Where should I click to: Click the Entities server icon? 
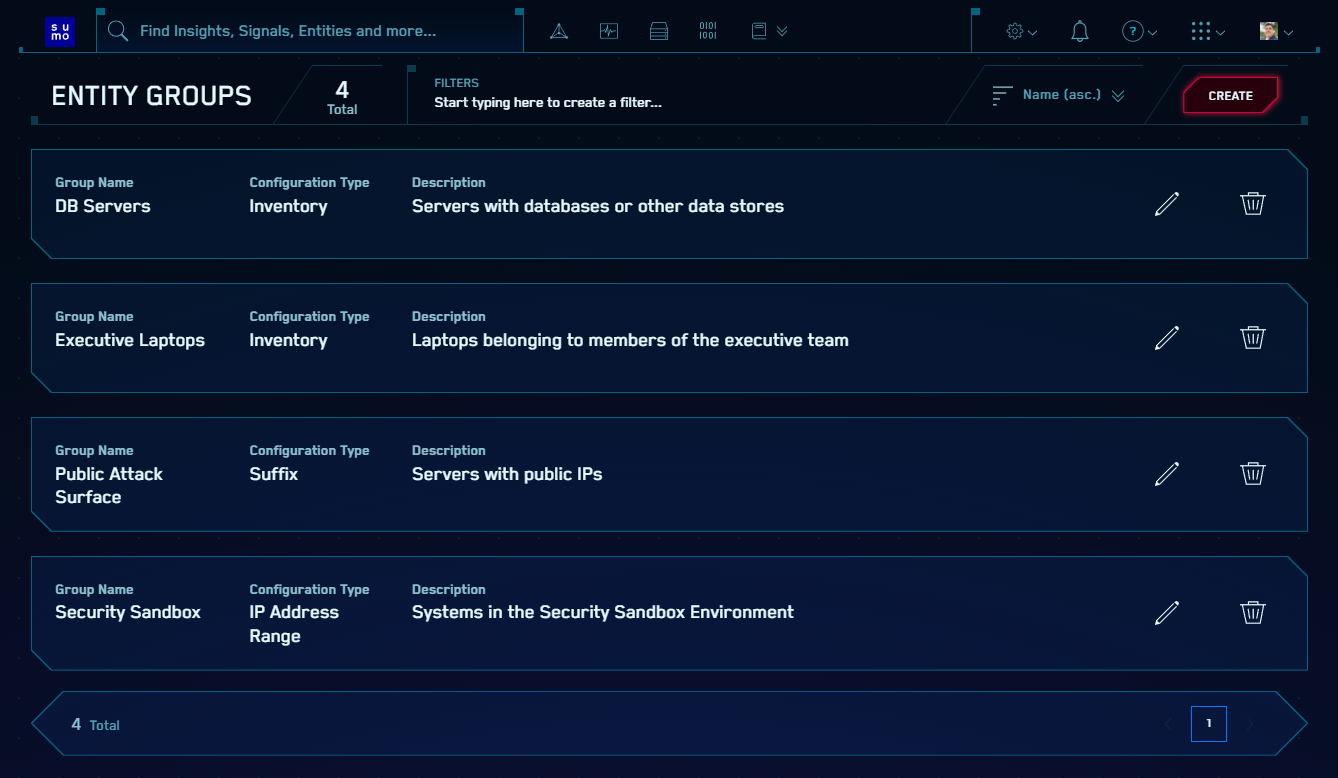[x=658, y=31]
